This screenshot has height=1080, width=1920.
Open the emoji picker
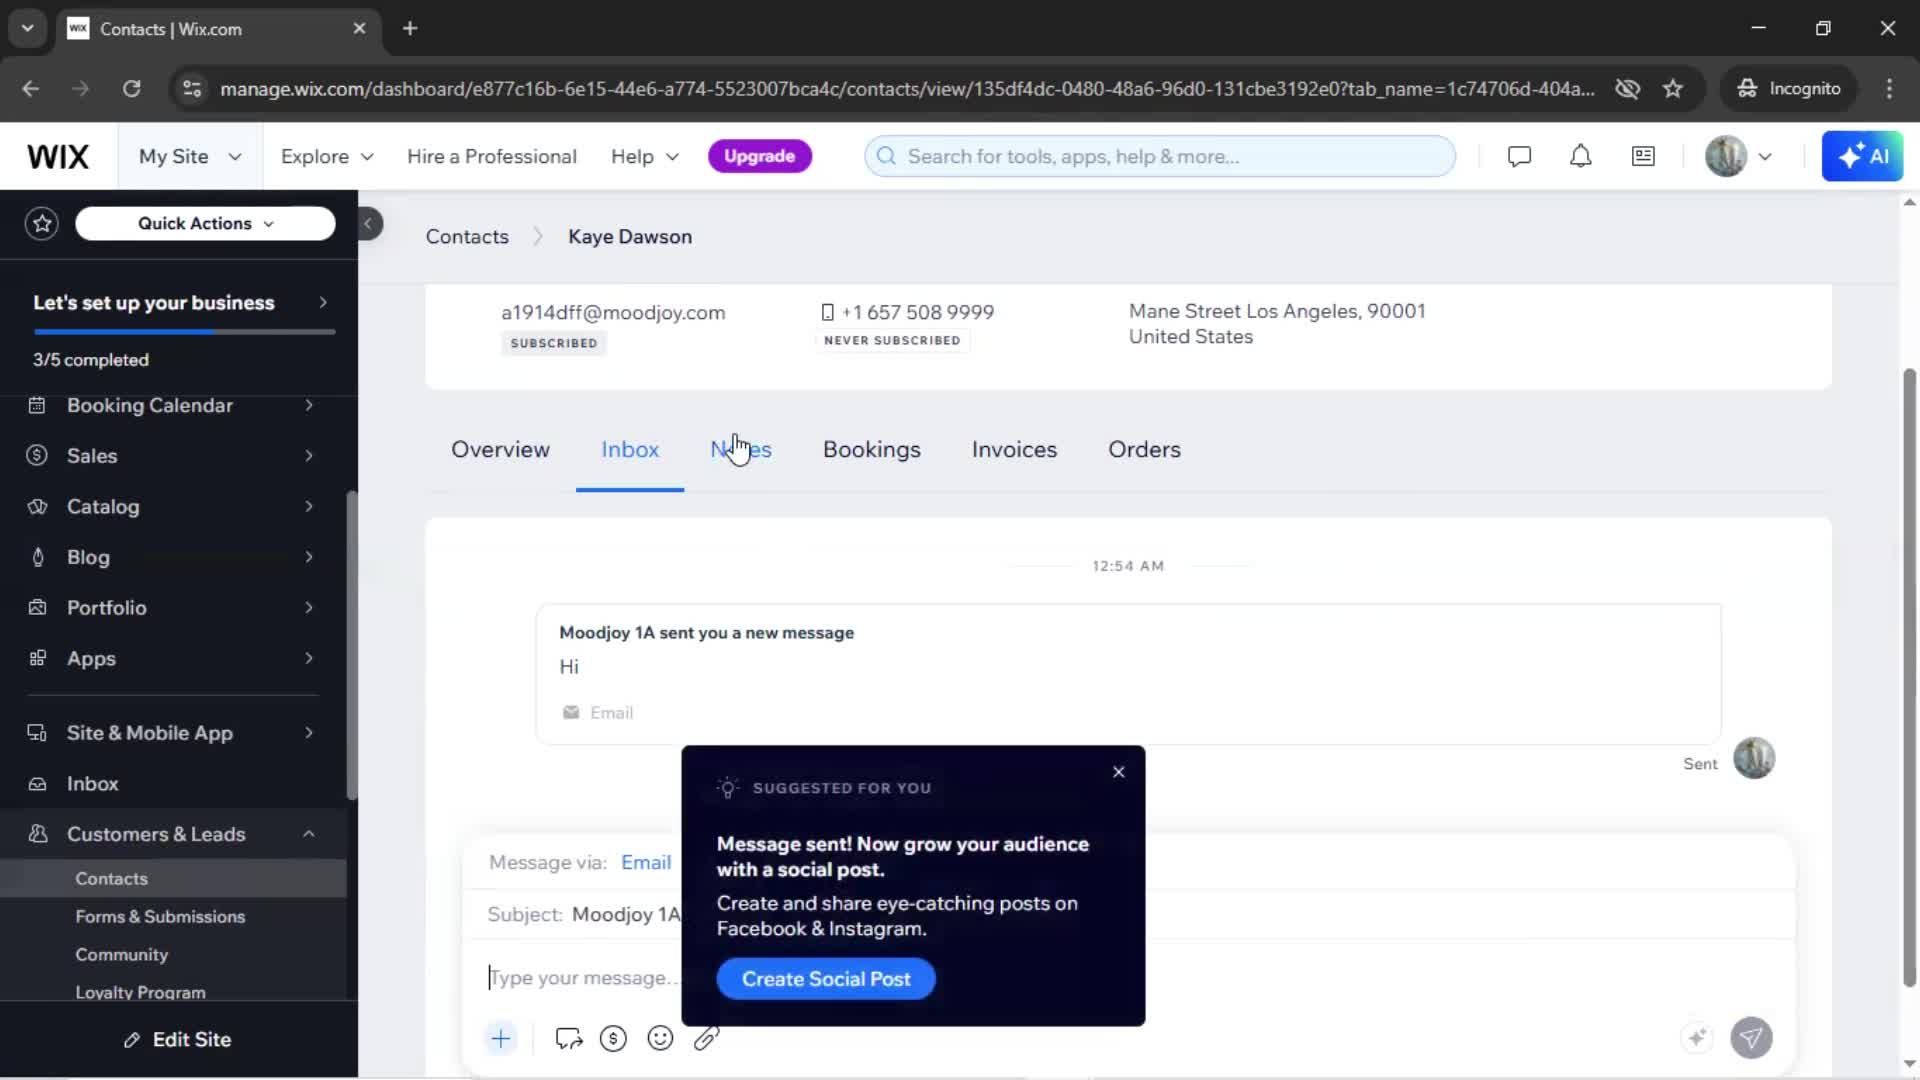tap(660, 1038)
